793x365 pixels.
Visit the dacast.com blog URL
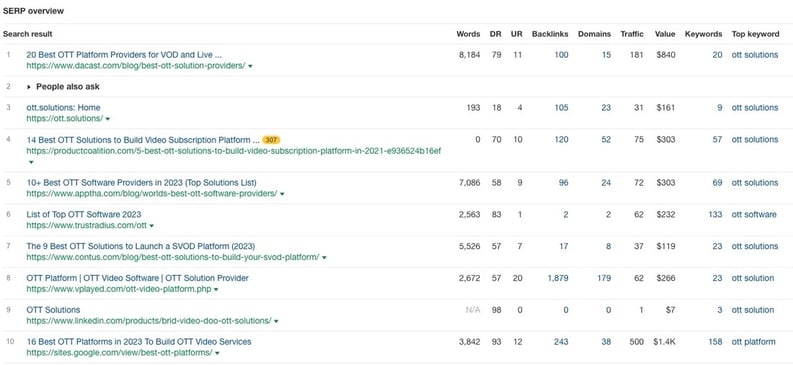136,66
